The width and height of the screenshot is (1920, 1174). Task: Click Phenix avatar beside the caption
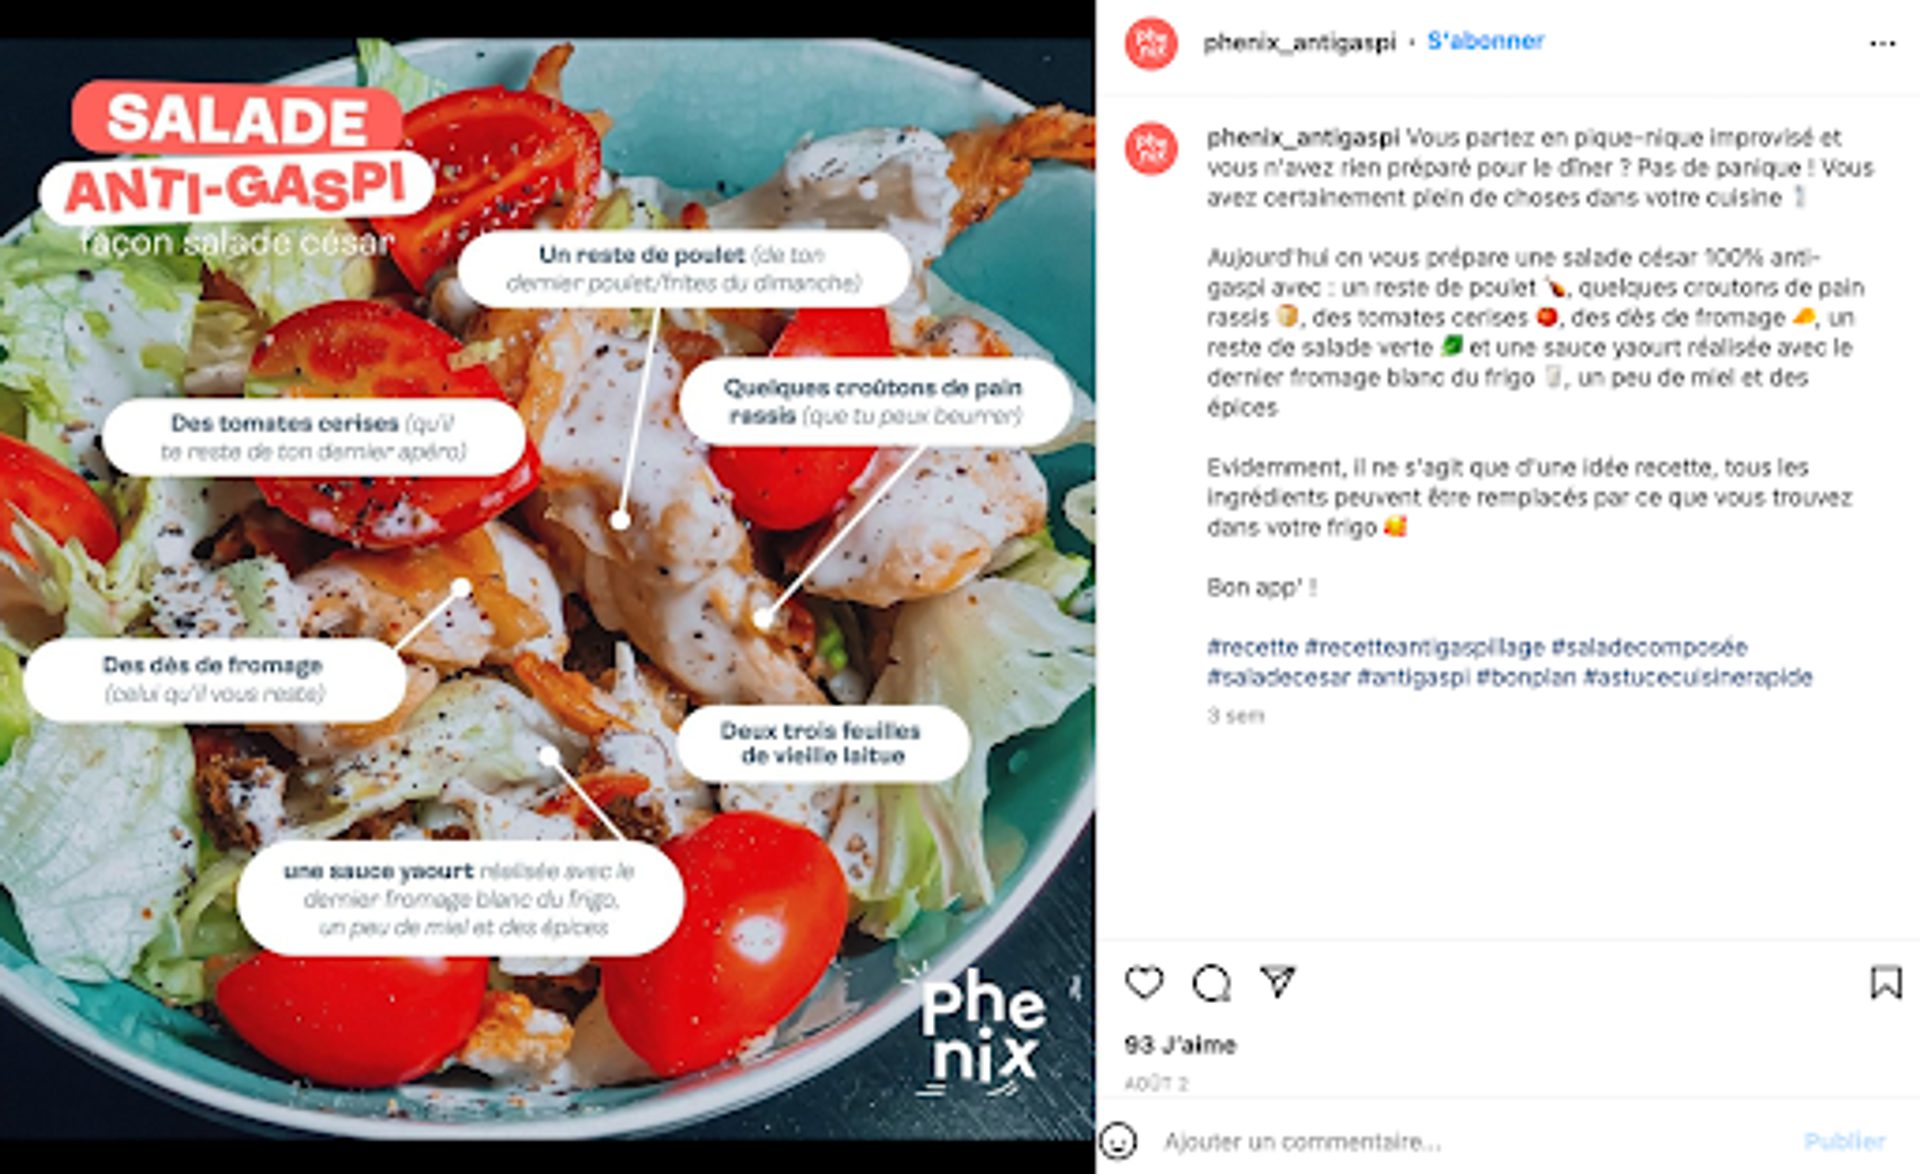coord(1151,148)
